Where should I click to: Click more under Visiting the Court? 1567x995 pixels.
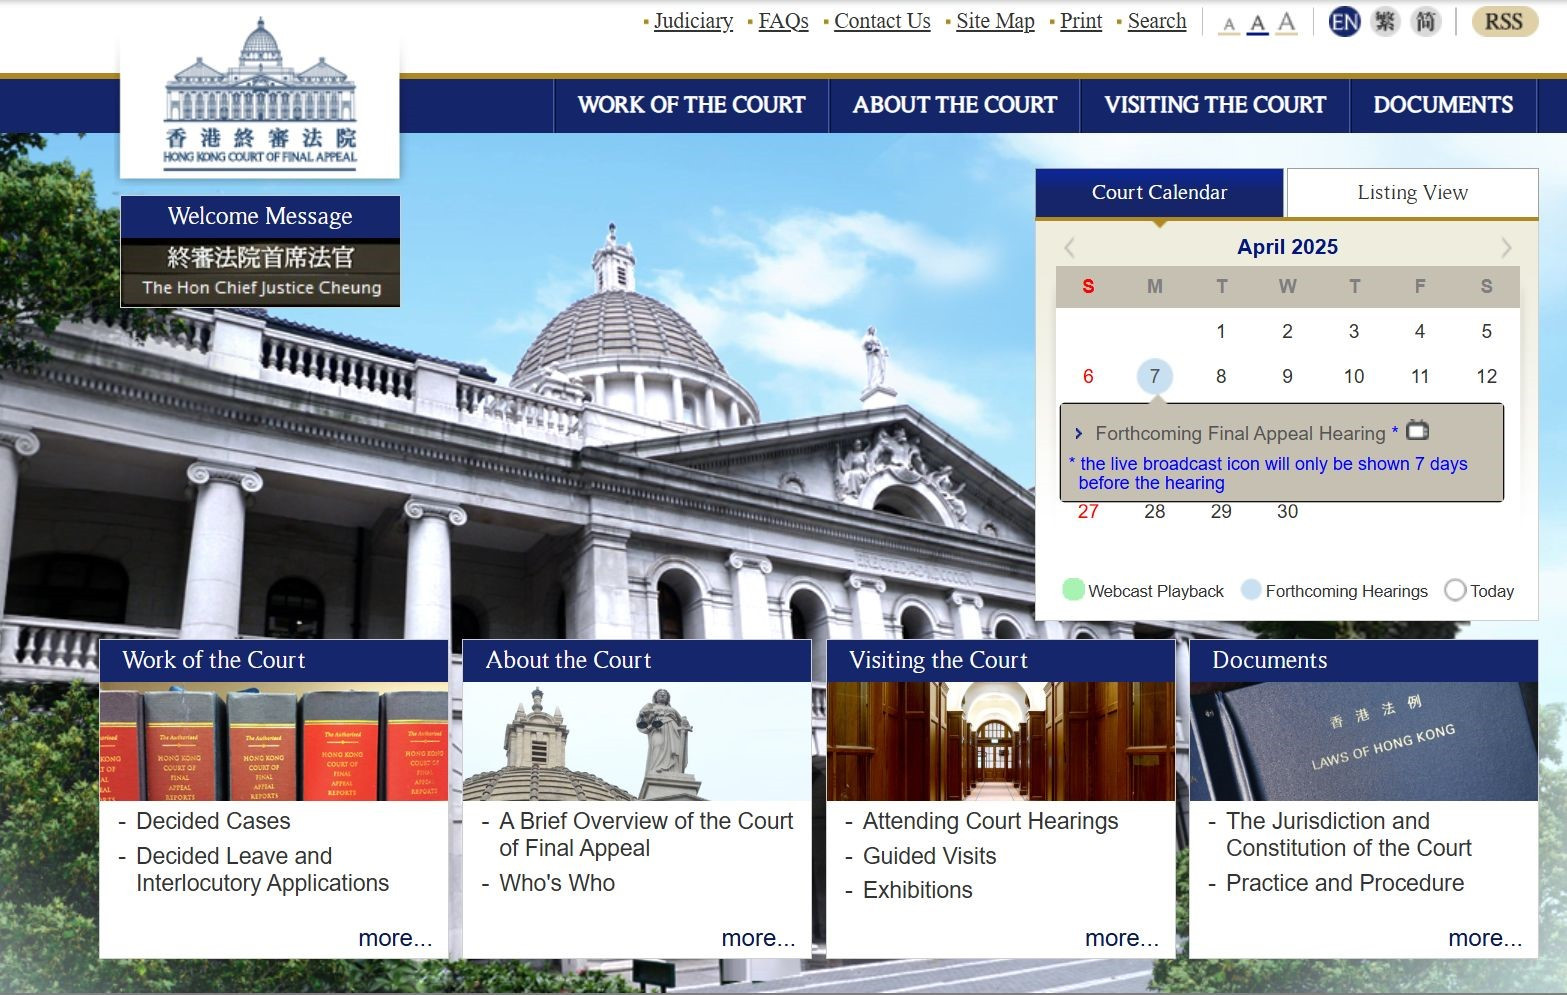point(1122,938)
